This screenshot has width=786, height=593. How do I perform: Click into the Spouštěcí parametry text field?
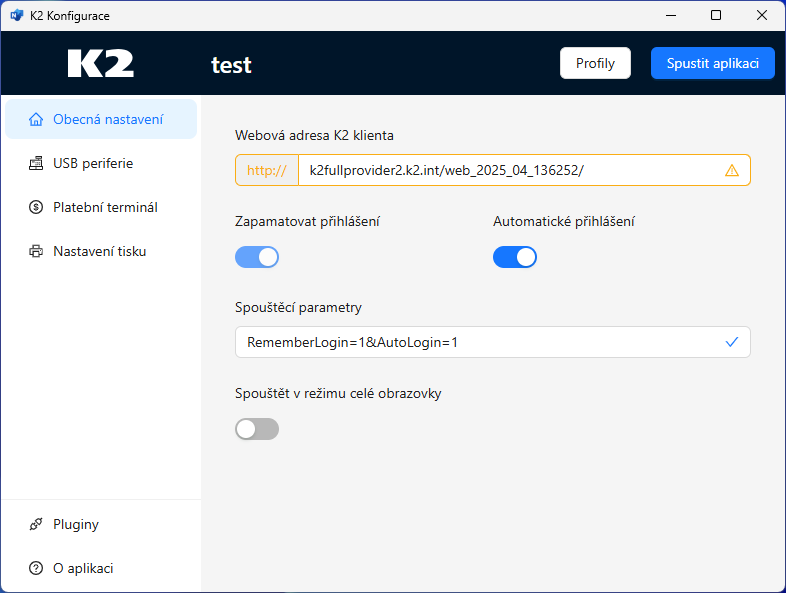pos(480,342)
